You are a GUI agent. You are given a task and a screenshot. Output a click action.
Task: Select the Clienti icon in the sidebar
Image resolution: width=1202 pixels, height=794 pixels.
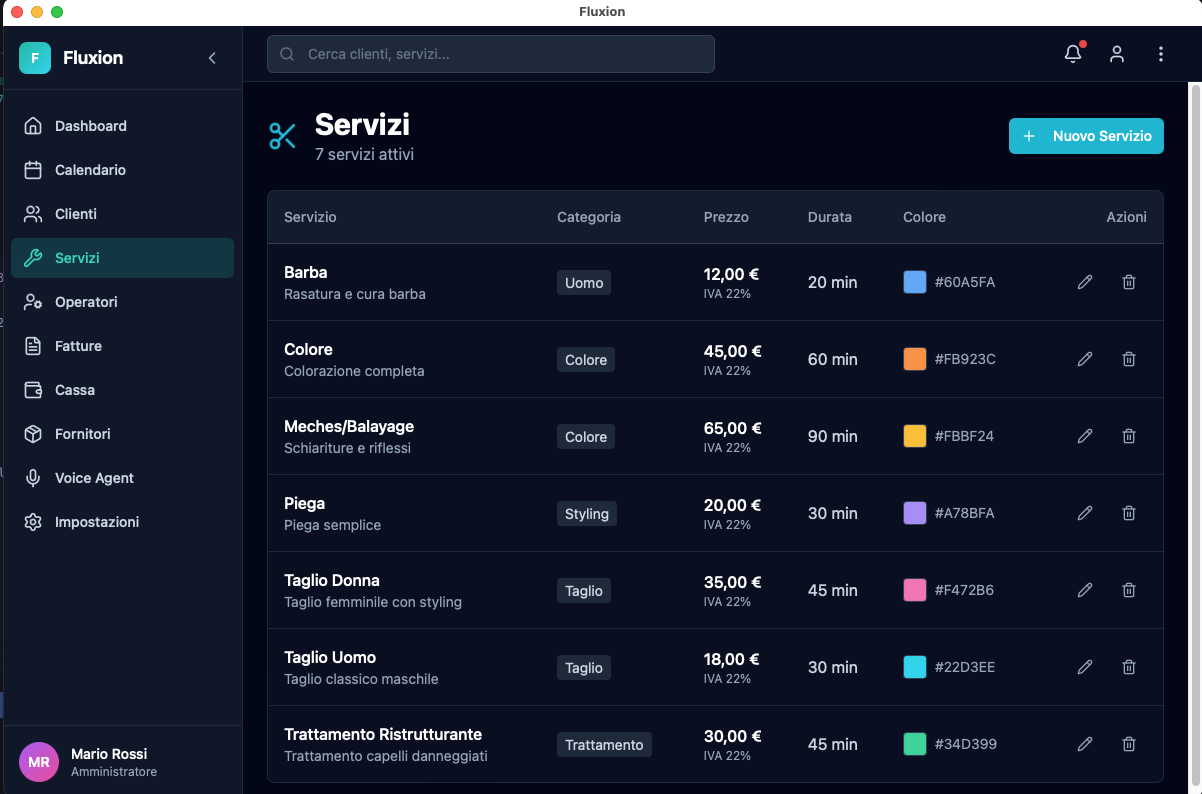point(33,214)
